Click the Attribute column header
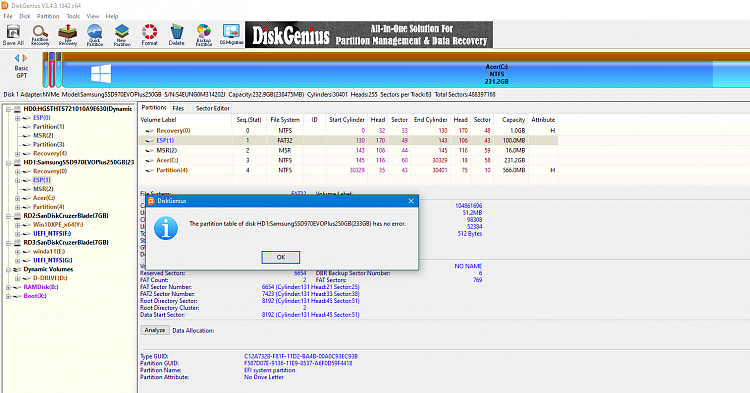Image resolution: width=750 pixels, height=393 pixels. pos(543,120)
